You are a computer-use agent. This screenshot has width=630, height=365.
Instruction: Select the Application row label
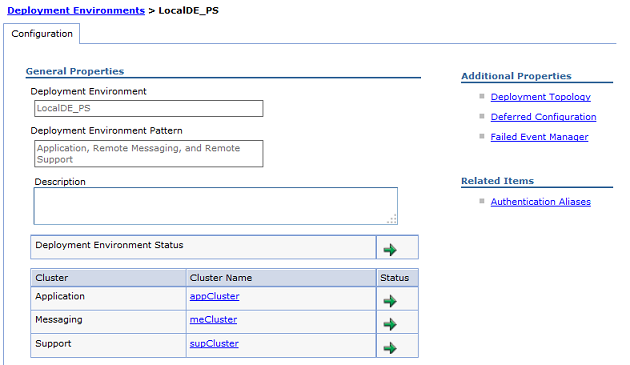(60, 296)
